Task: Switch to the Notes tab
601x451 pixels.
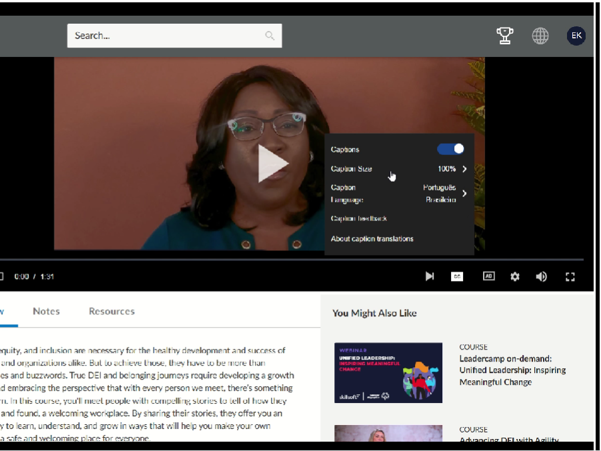Action: tap(46, 311)
